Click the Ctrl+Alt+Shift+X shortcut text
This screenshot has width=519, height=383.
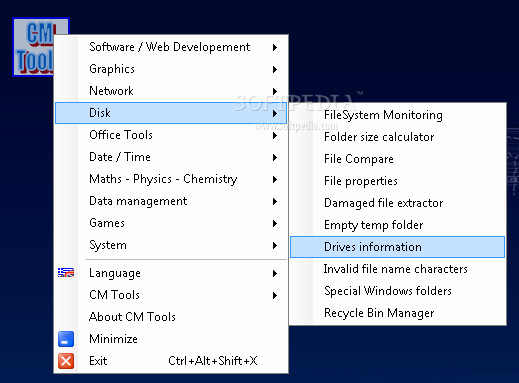(x=213, y=361)
